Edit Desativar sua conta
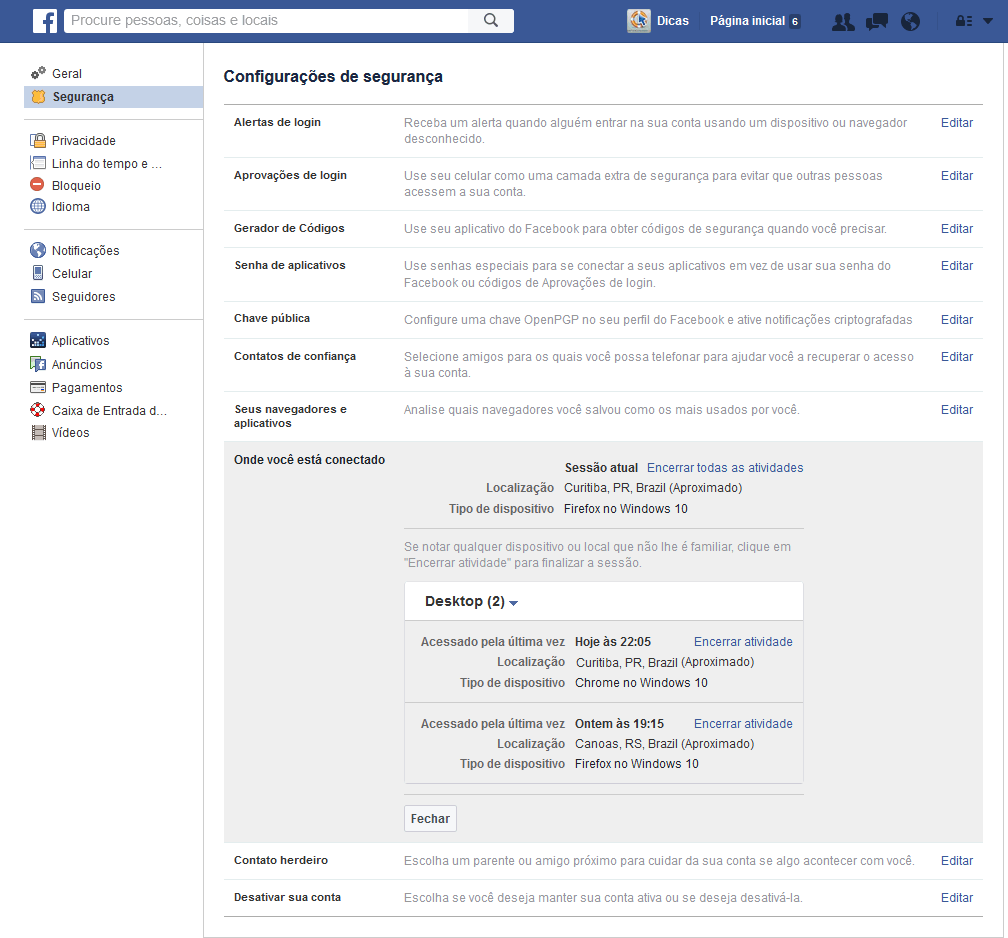The height and width of the screenshot is (938, 1008). tap(957, 897)
